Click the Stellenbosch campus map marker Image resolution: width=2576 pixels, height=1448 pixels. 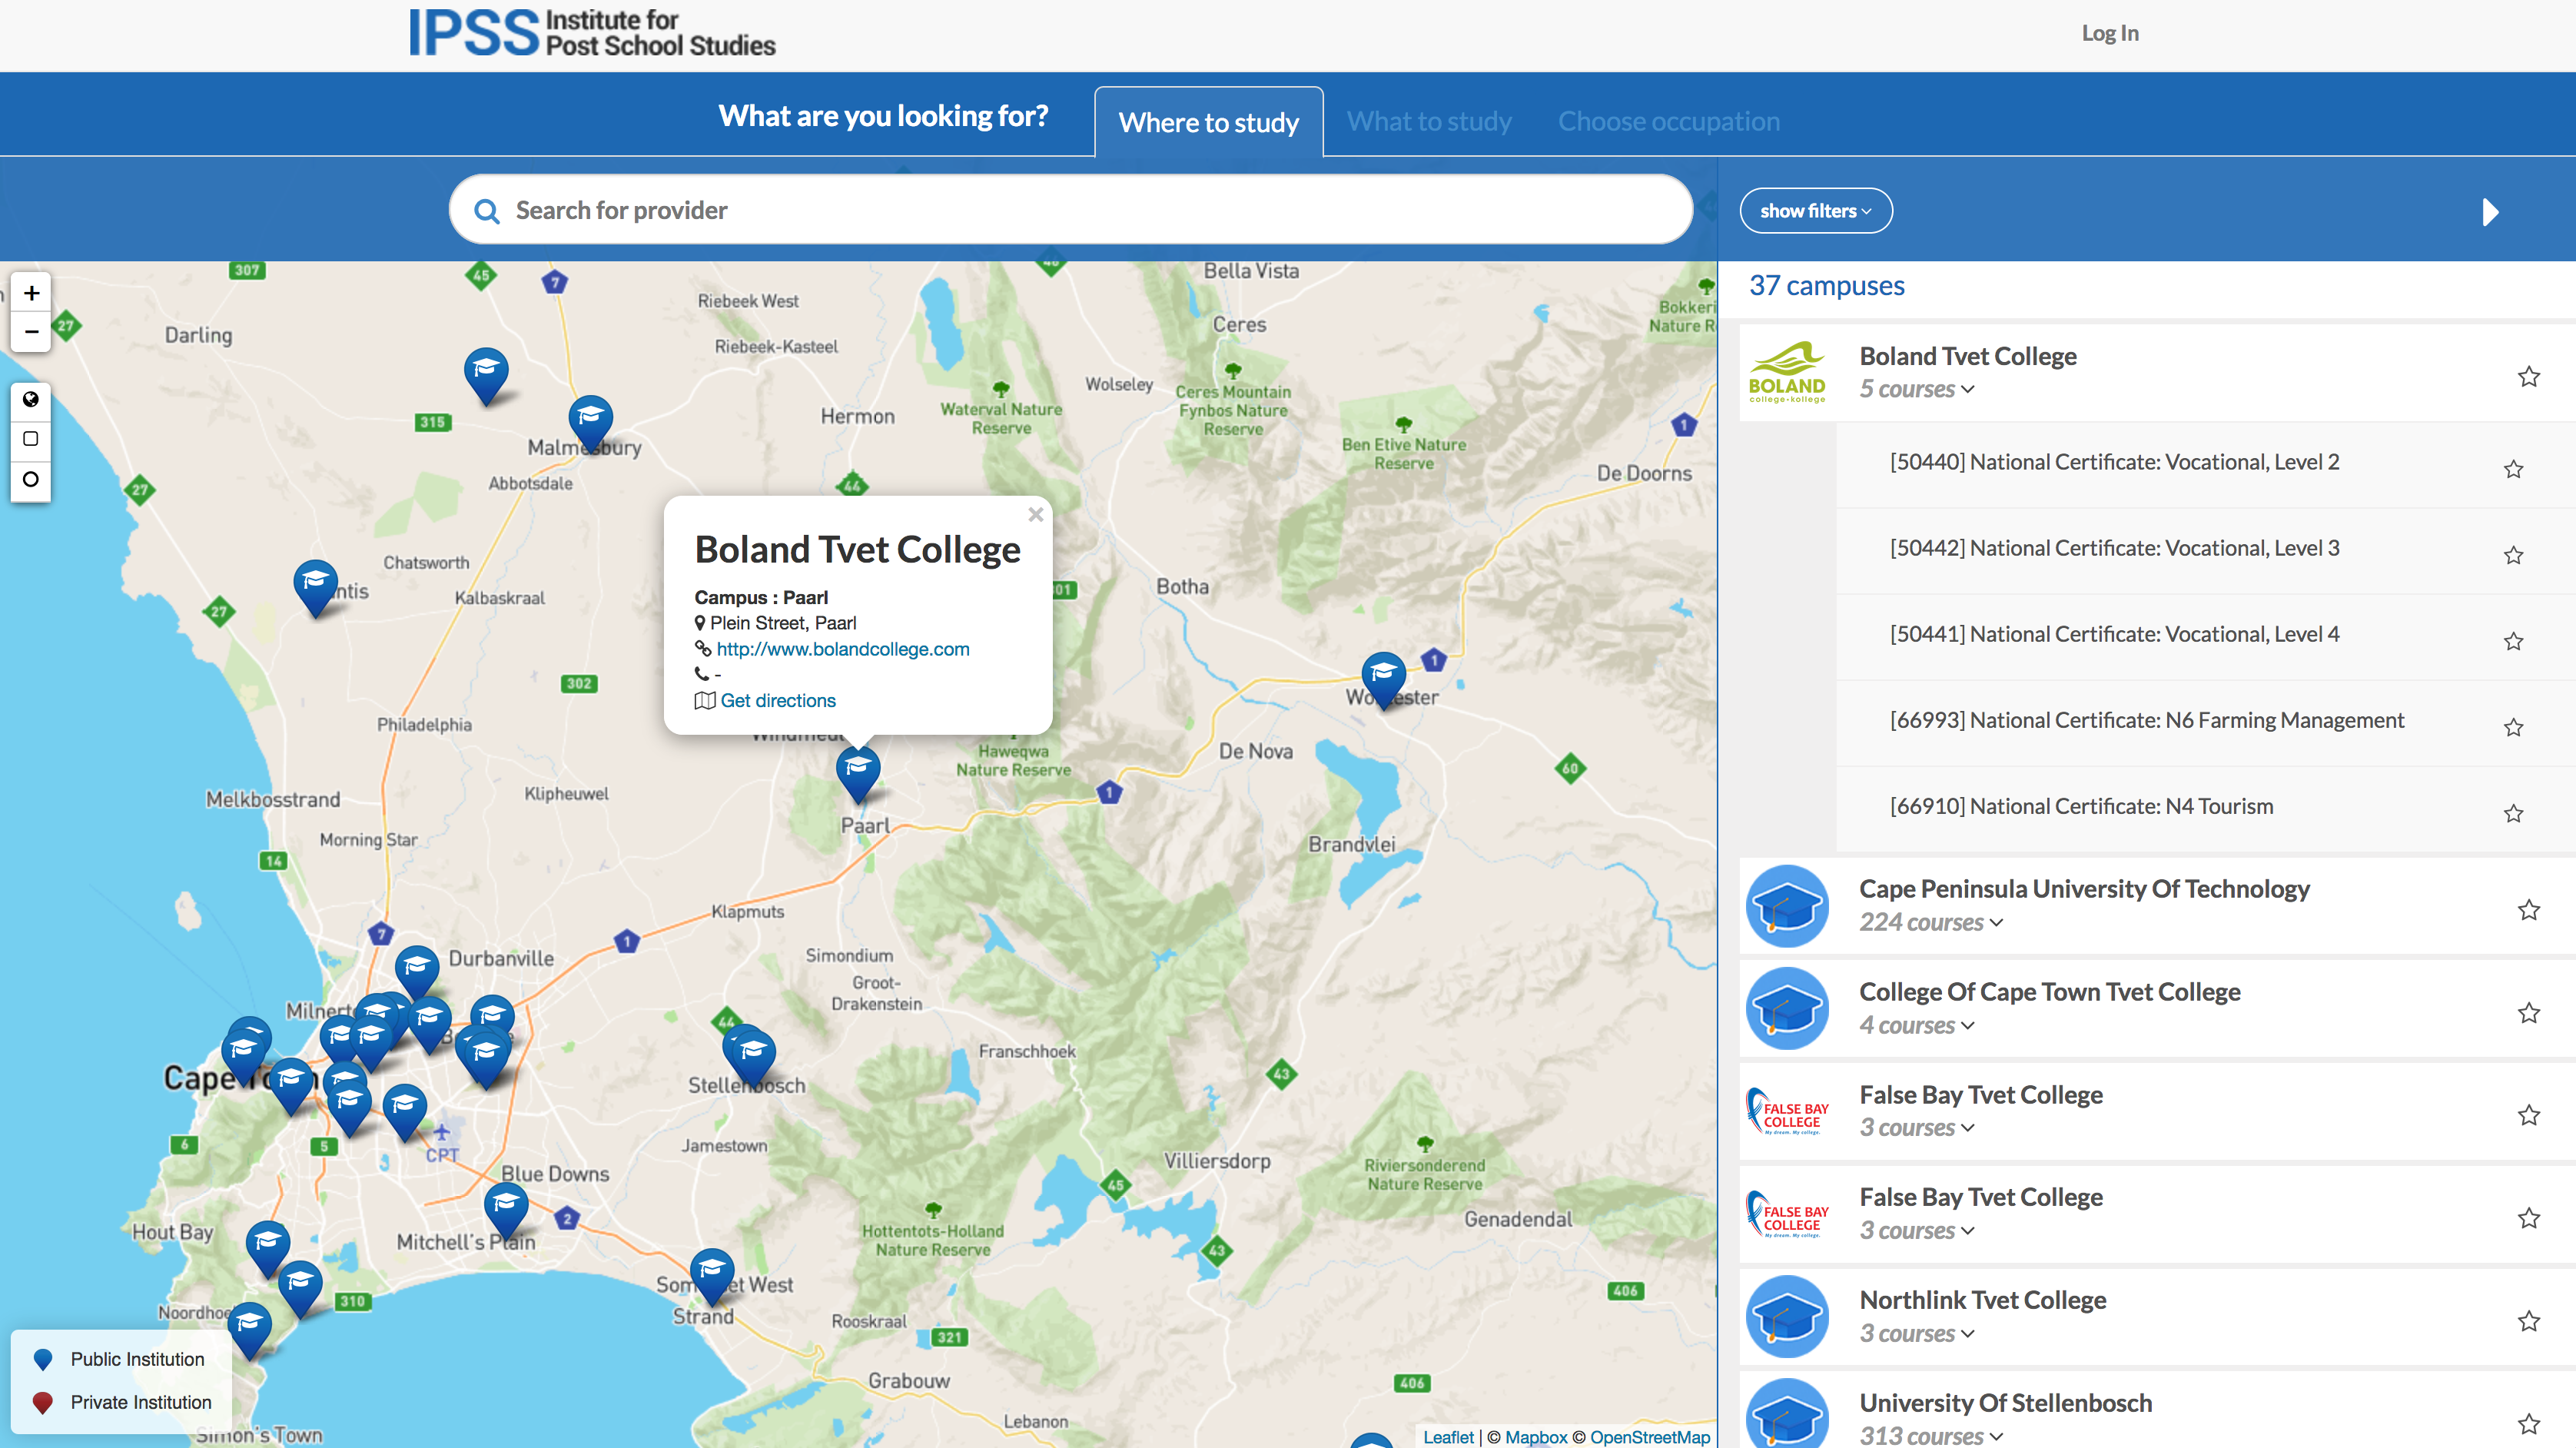[x=753, y=1058]
